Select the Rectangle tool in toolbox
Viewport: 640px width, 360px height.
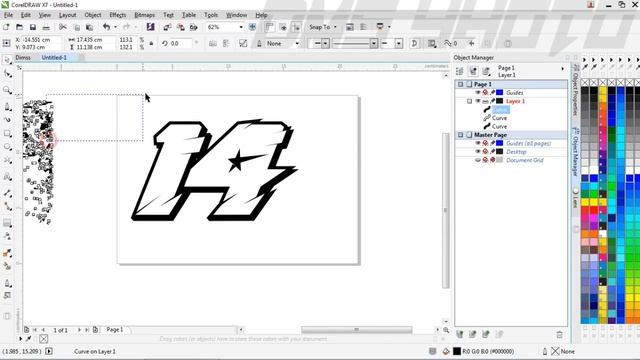tap(7, 133)
